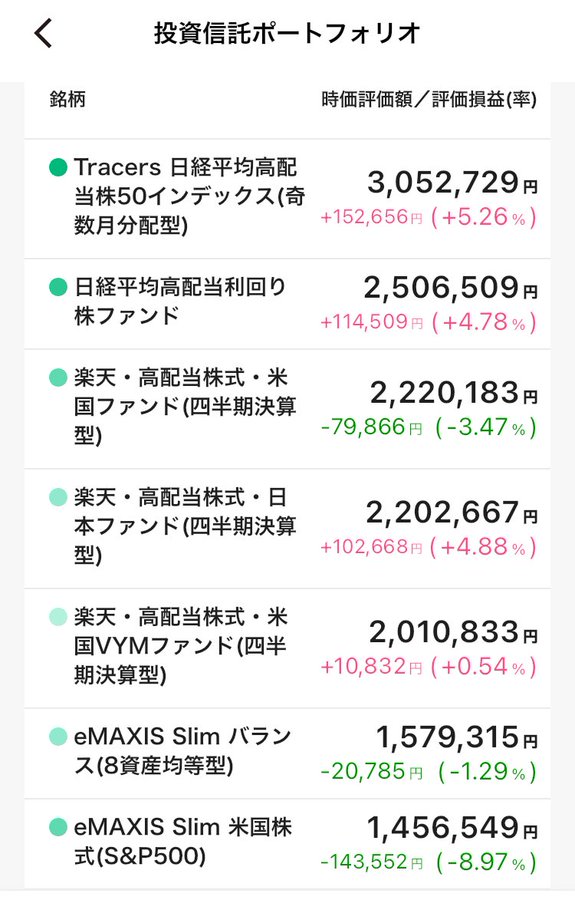575x900 pixels.
Task: Click the 投資信託ポートフォリオ page title
Action: [287, 33]
